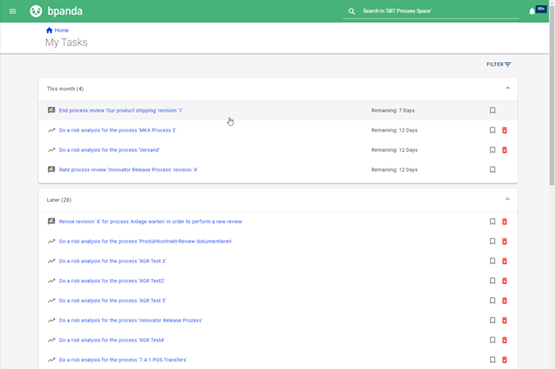Open risk analysis link for 'Innovator Release Prozess'
The image size is (555, 369).
click(x=131, y=321)
